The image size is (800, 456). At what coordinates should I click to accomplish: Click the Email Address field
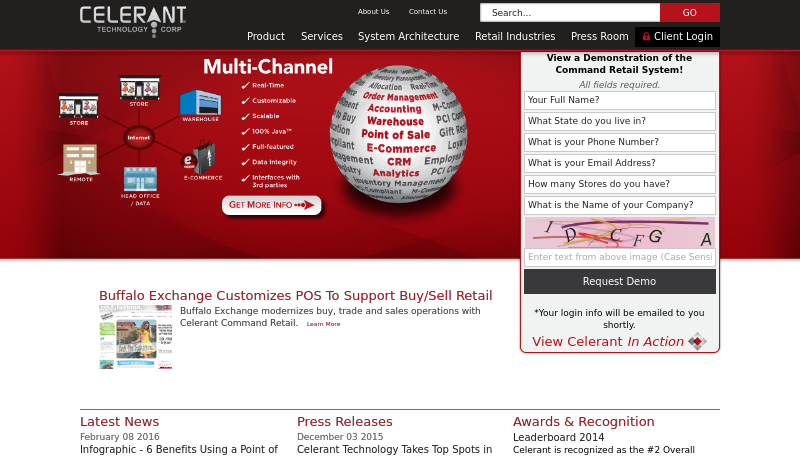pyautogui.click(x=619, y=163)
